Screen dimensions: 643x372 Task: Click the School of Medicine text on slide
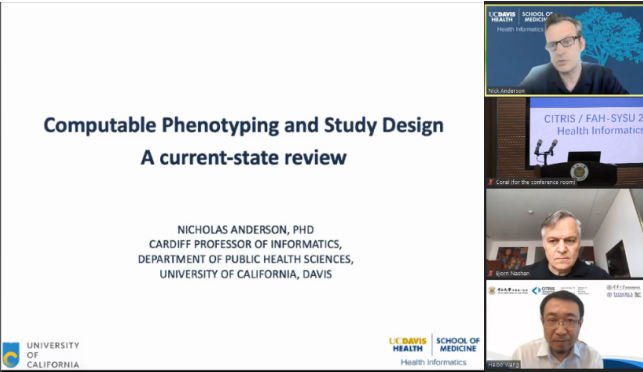click(x=458, y=345)
